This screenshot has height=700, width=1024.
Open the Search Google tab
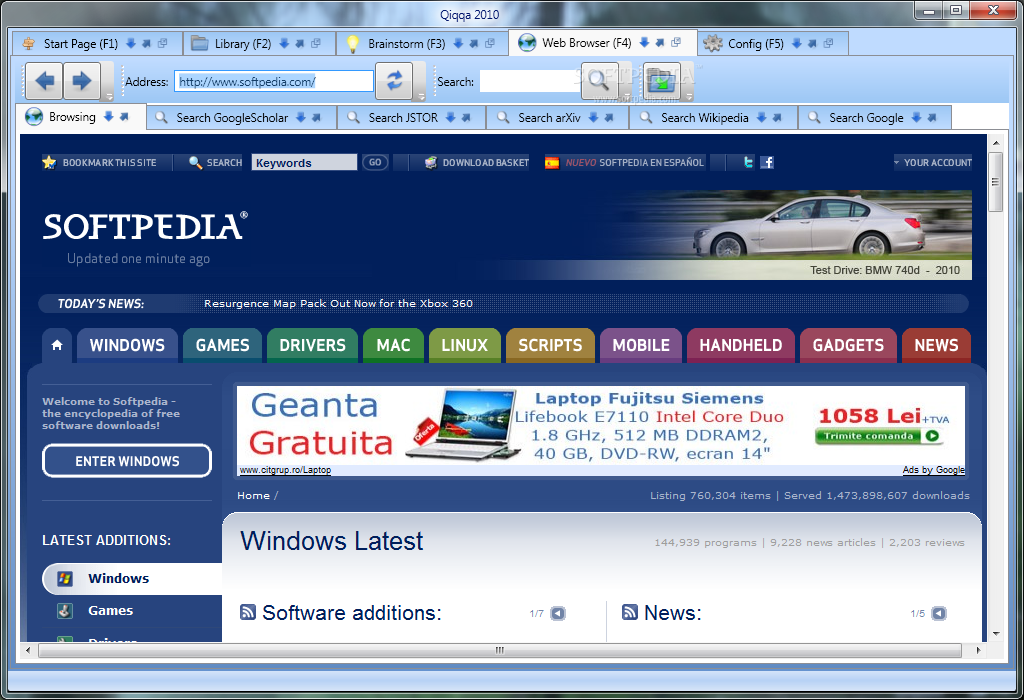(x=867, y=118)
